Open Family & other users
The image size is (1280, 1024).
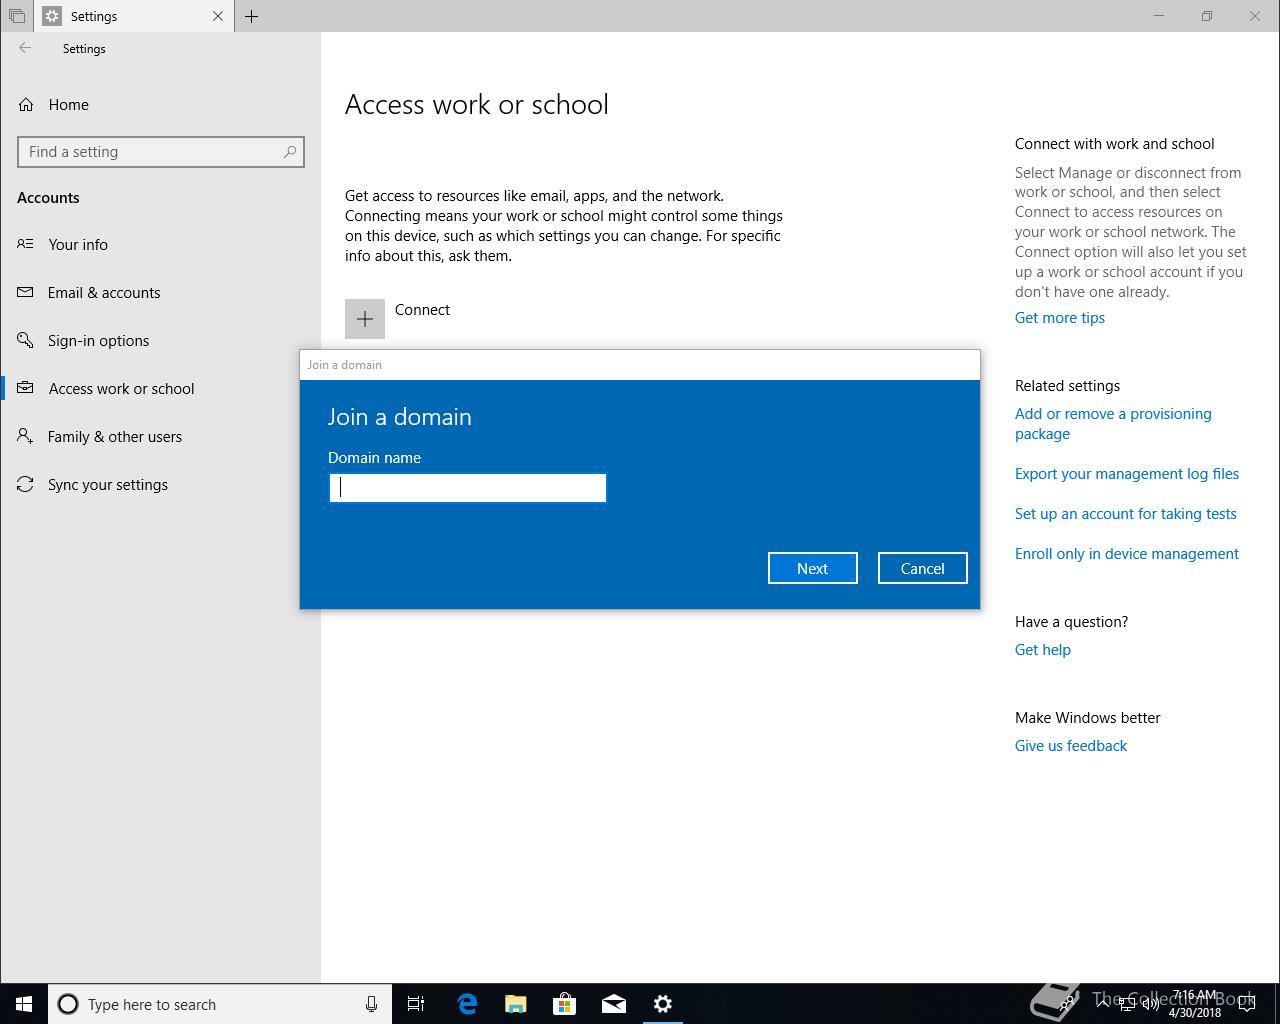pyautogui.click(x=115, y=436)
